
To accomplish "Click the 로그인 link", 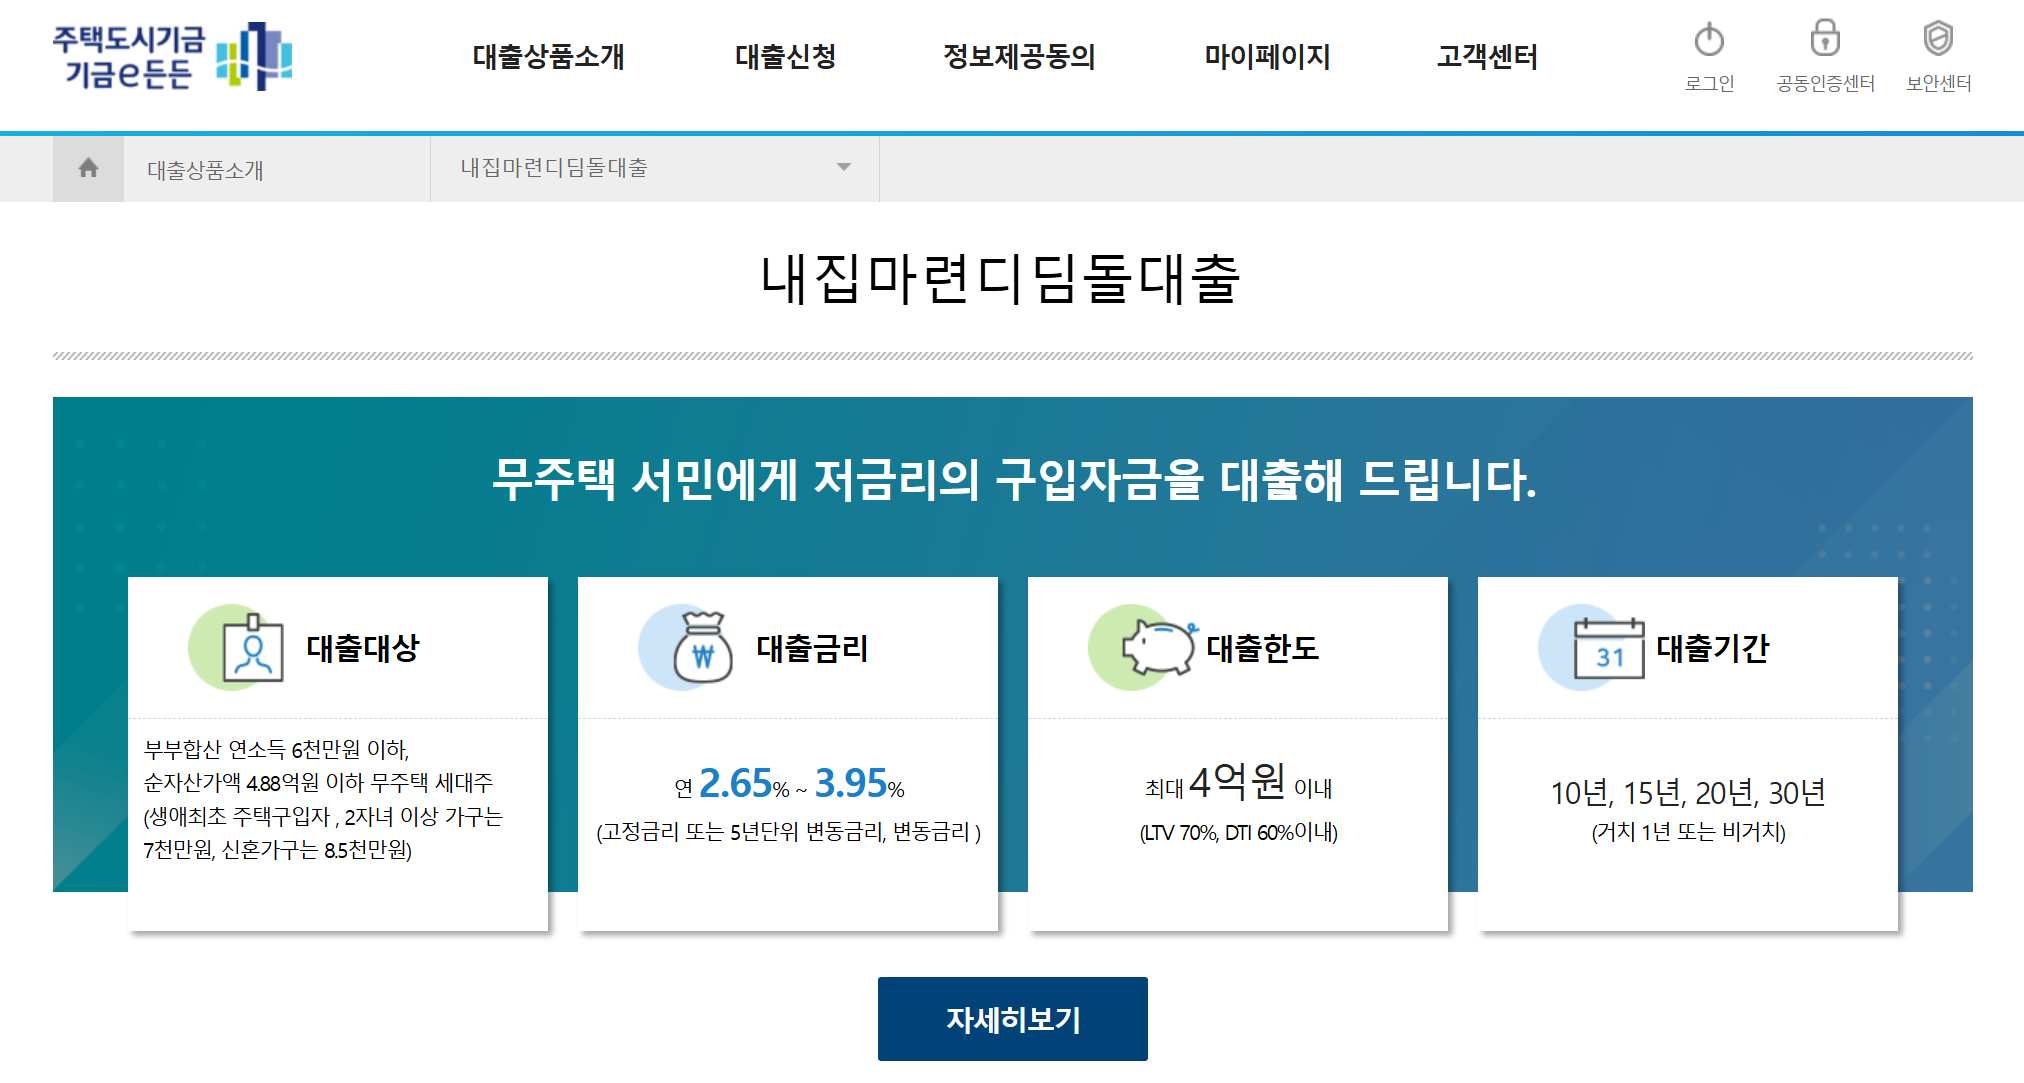I will click(1710, 84).
